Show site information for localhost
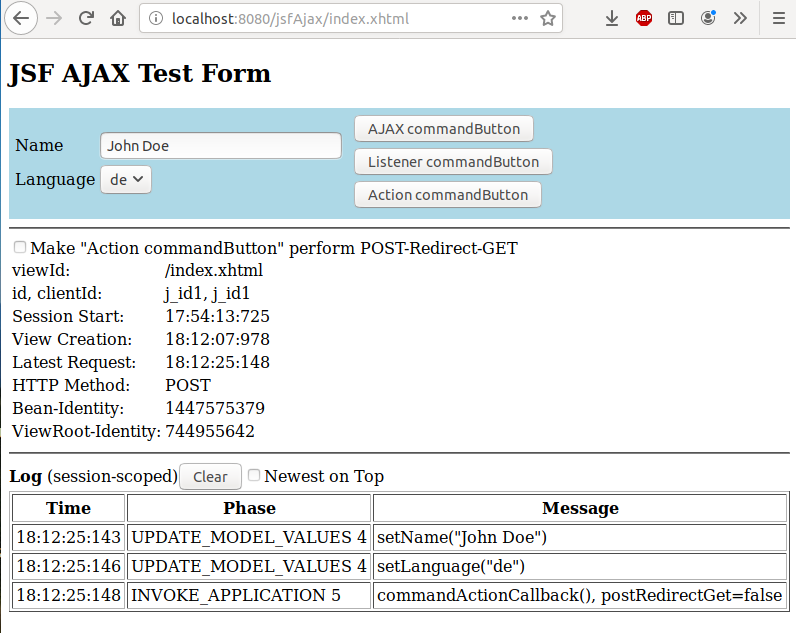 click(155, 18)
